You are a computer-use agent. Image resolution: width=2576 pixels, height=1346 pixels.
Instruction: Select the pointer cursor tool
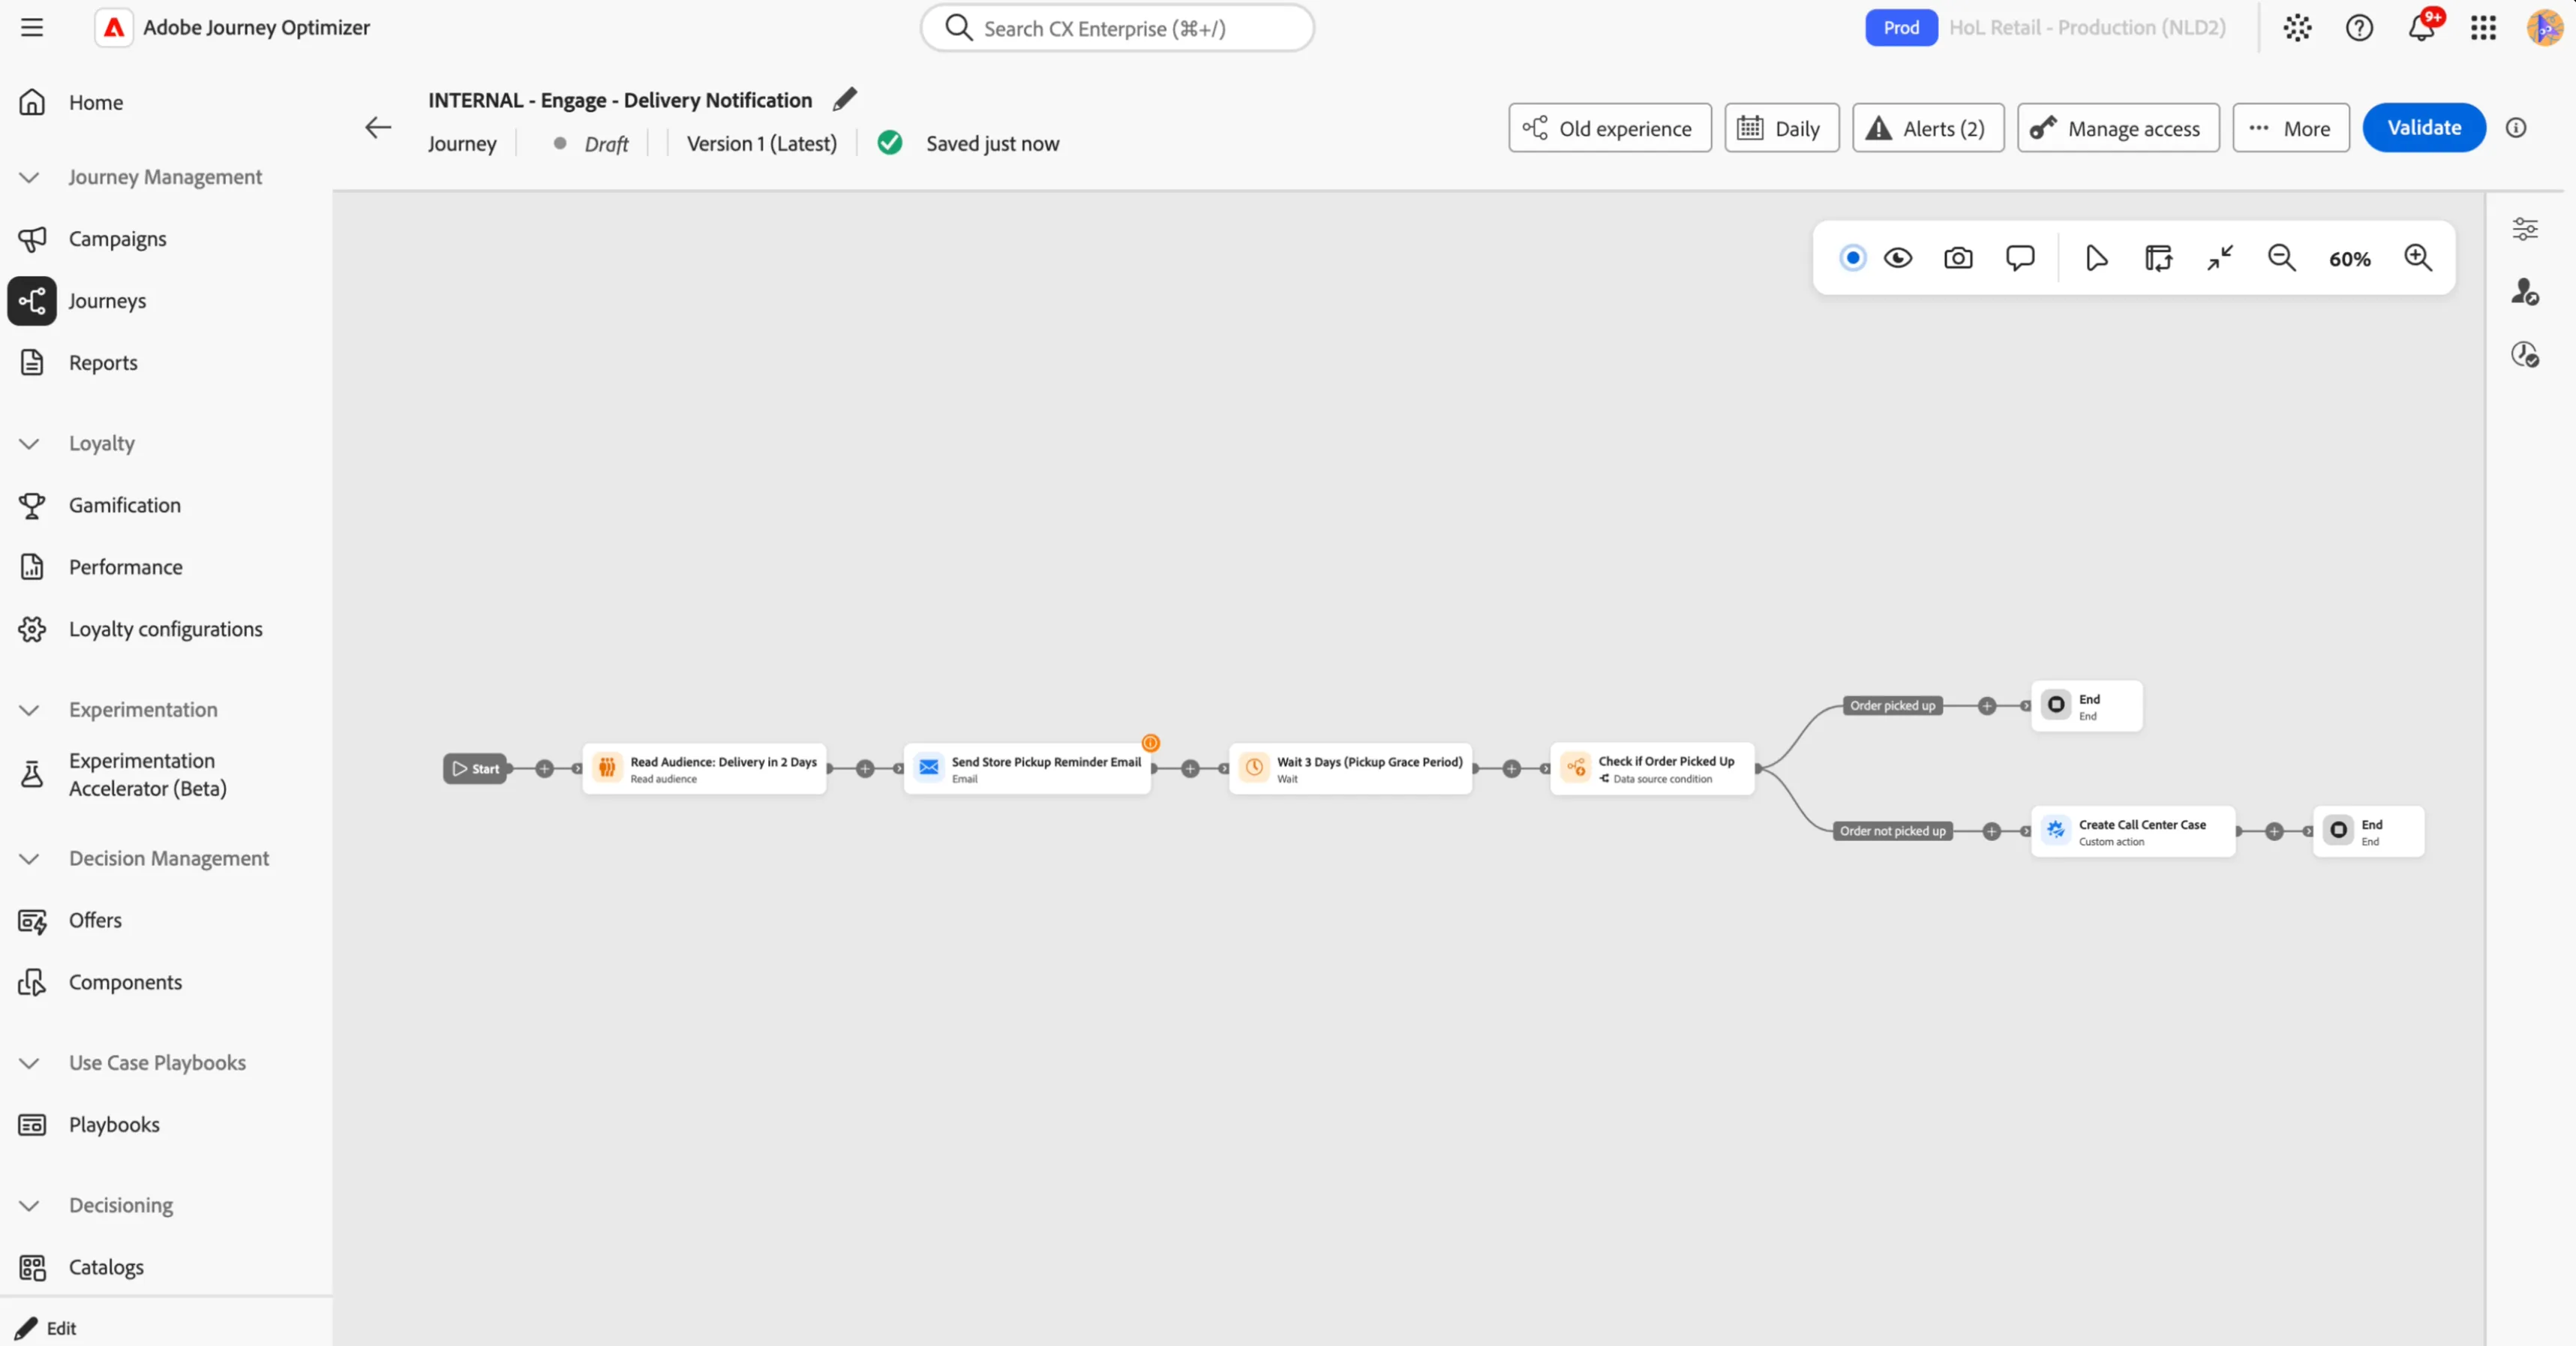(2097, 258)
